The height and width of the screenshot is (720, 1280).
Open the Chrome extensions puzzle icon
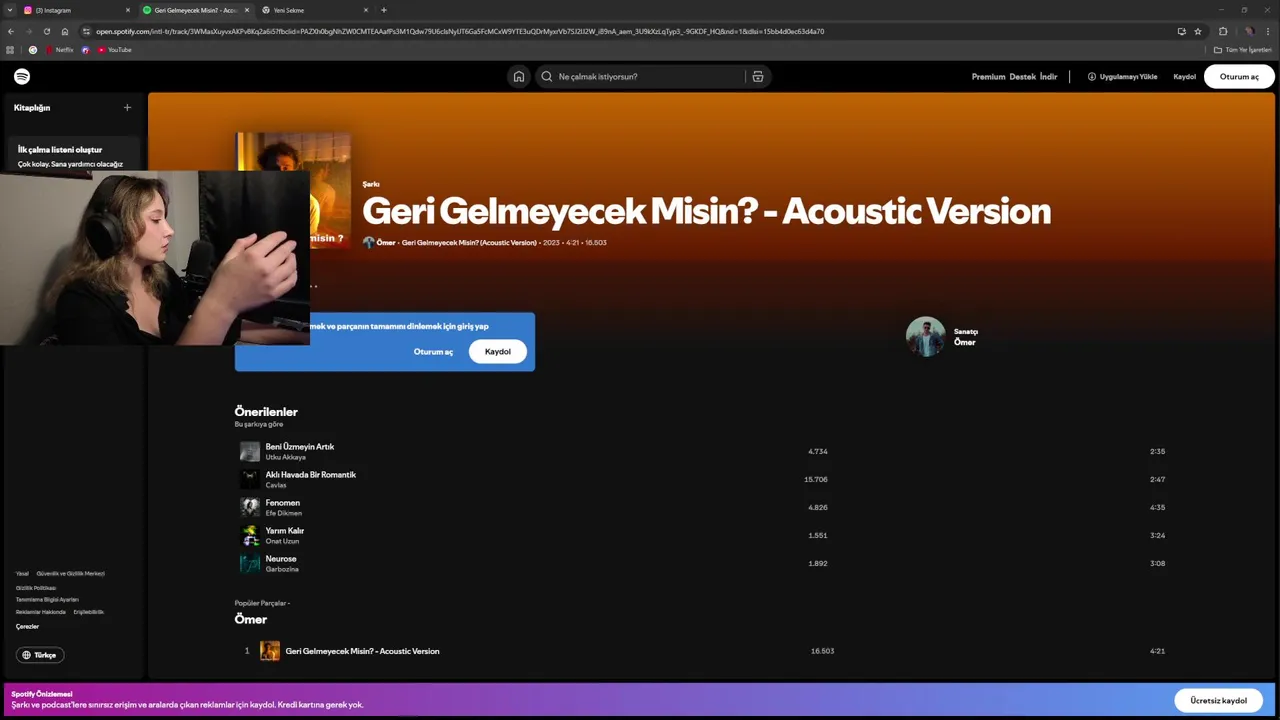[x=1223, y=31]
